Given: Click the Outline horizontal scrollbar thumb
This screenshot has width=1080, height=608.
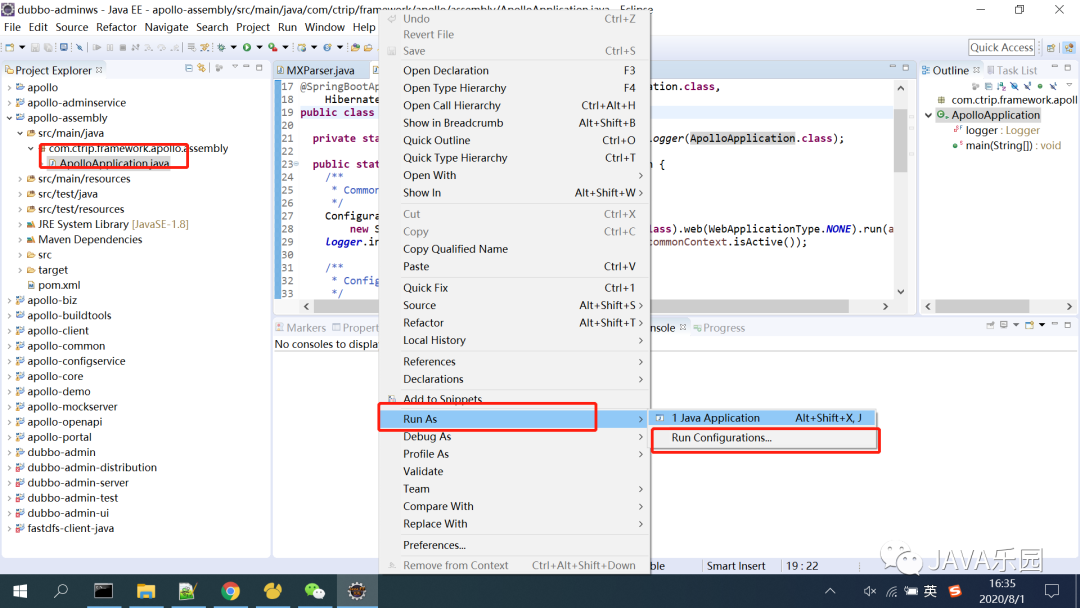Looking at the screenshot, I should [x=982, y=306].
